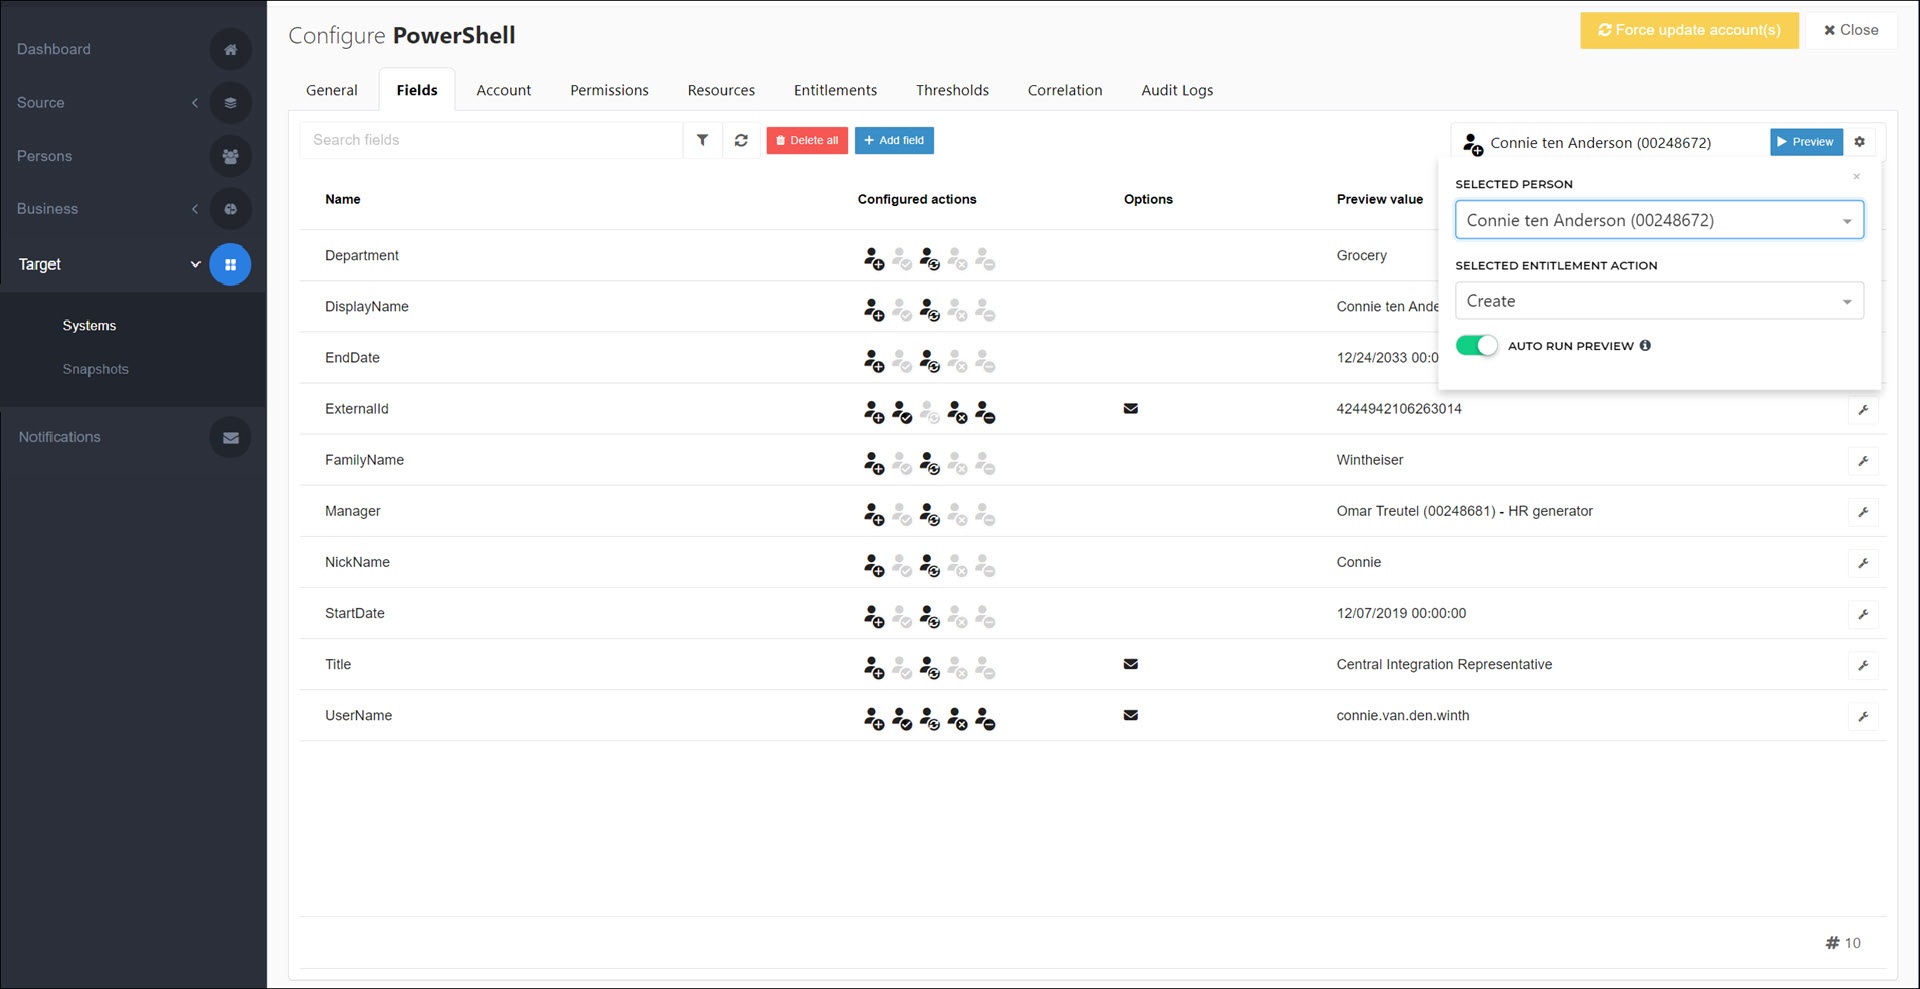The image size is (1920, 989).
Task: Click Force update account(s) button
Action: click(1689, 30)
